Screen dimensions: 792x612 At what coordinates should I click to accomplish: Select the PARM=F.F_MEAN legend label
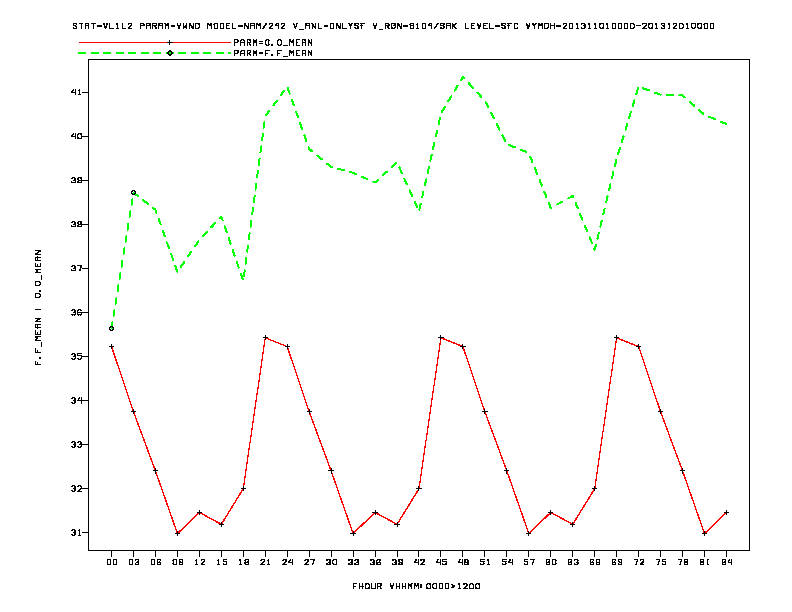273,53
